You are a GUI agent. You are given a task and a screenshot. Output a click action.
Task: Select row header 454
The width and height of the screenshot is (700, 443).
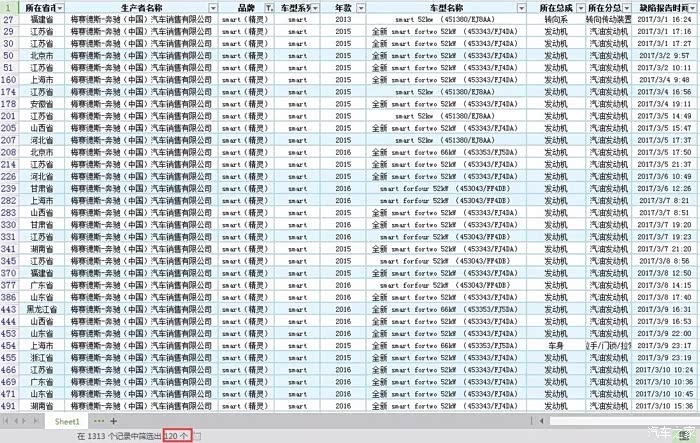[x=8, y=345]
